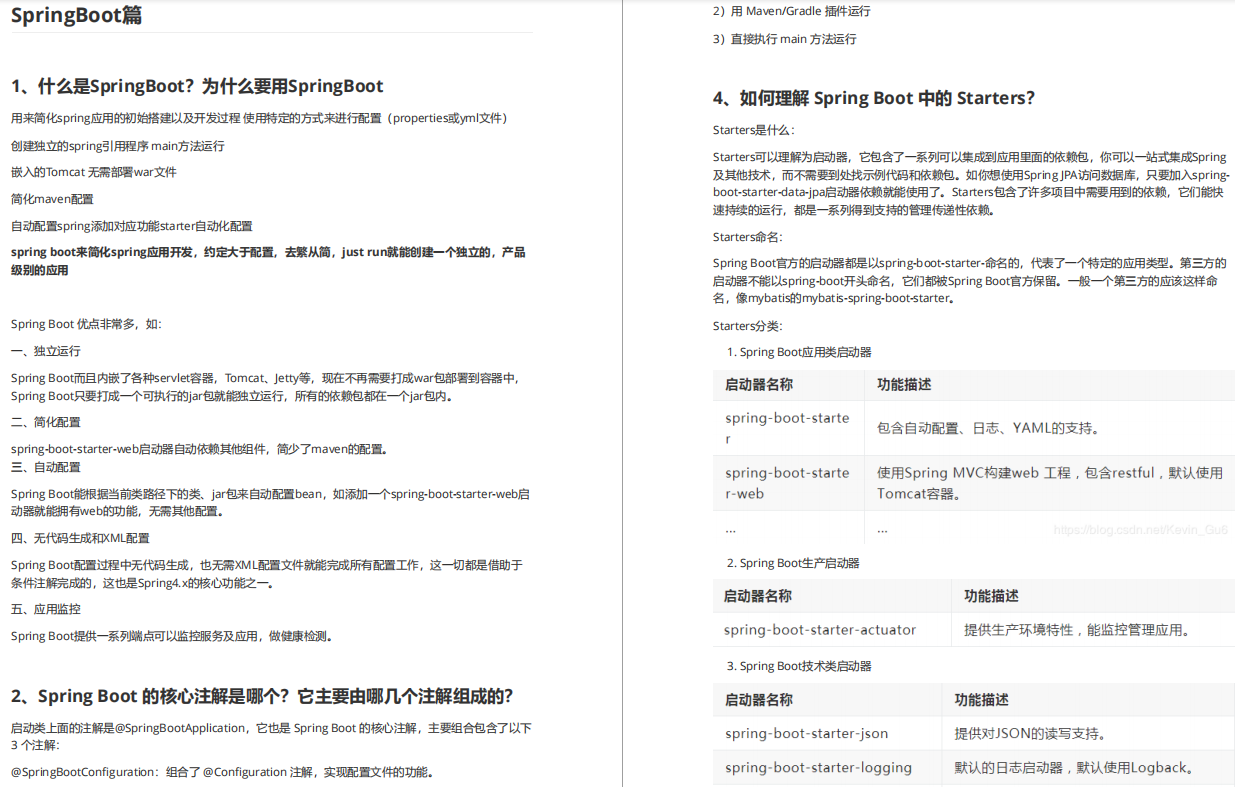1235x787 pixels.
Task: Click the line starting "@SpringBootConfiguration"
Action: pyautogui.click(x=222, y=772)
